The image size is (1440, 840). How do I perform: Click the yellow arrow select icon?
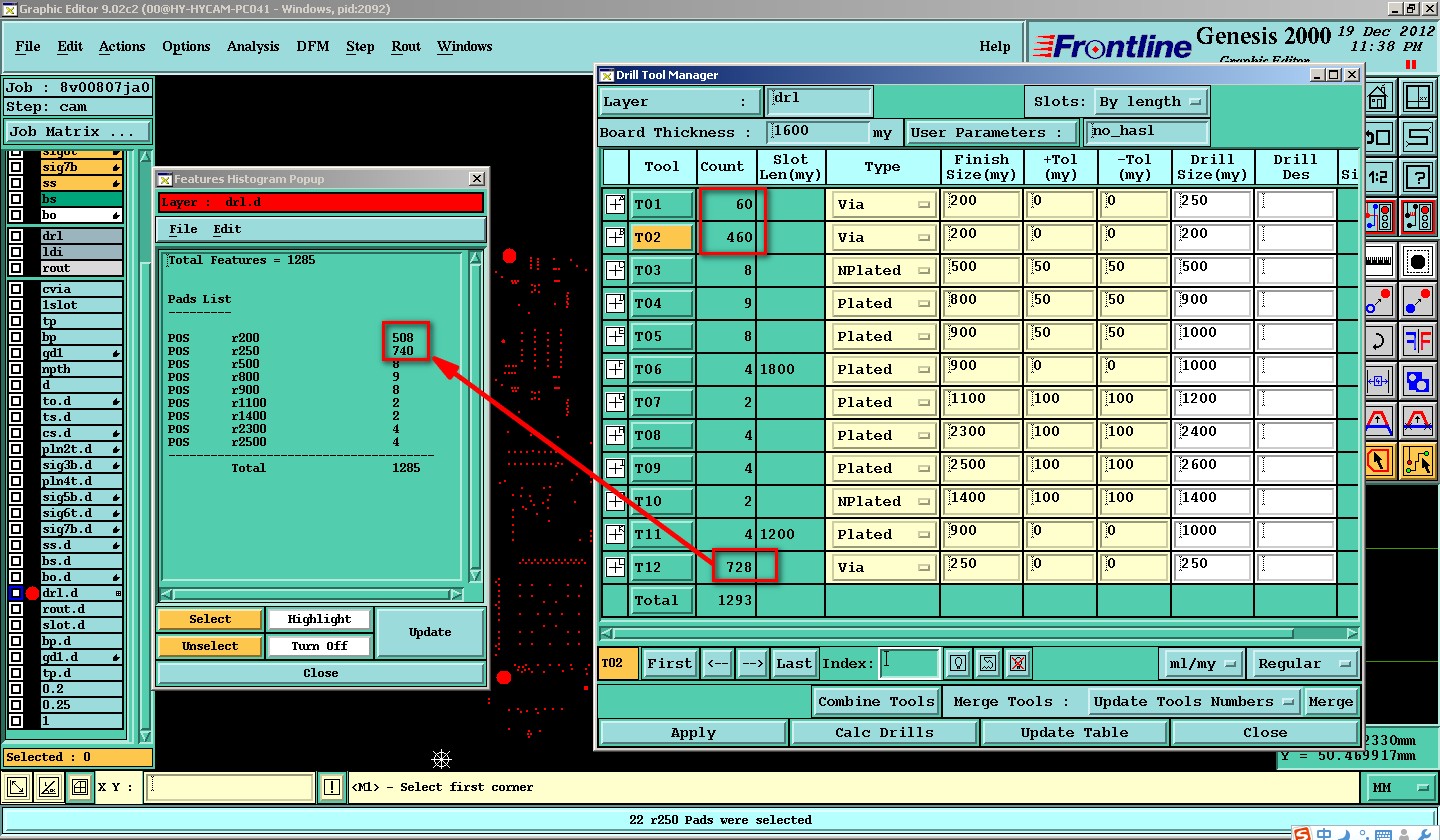[x=1379, y=460]
